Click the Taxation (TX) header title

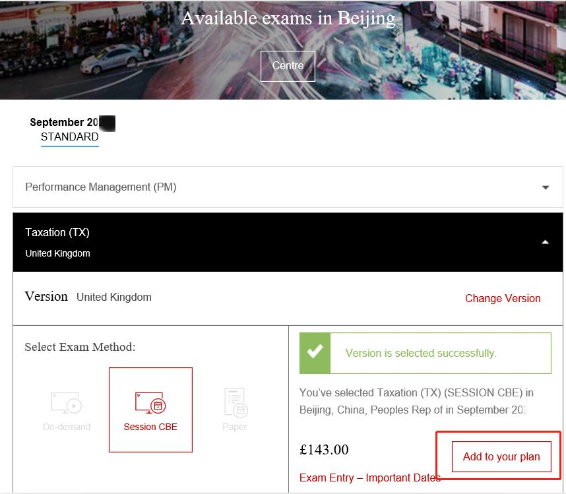[57, 232]
